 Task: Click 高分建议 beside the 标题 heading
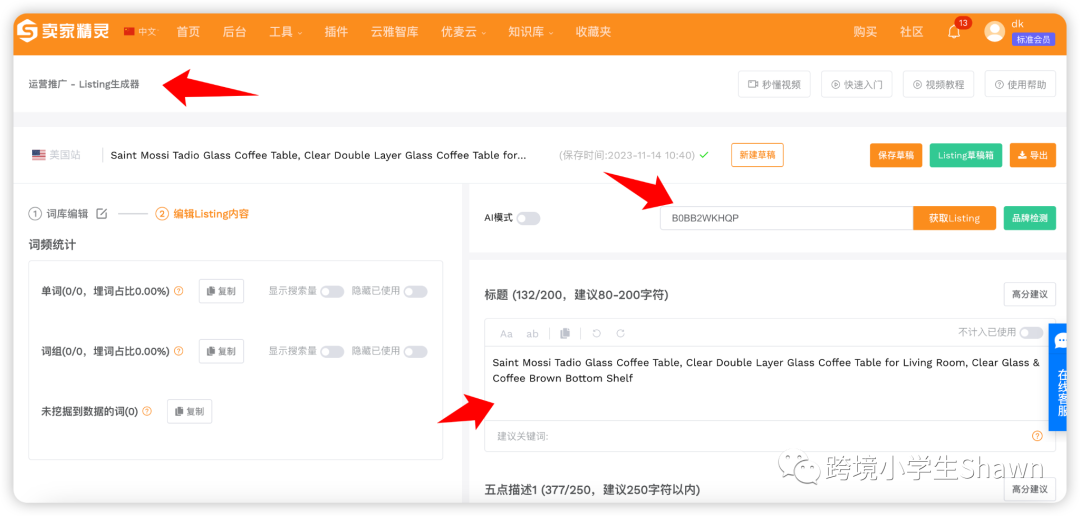tap(1030, 294)
